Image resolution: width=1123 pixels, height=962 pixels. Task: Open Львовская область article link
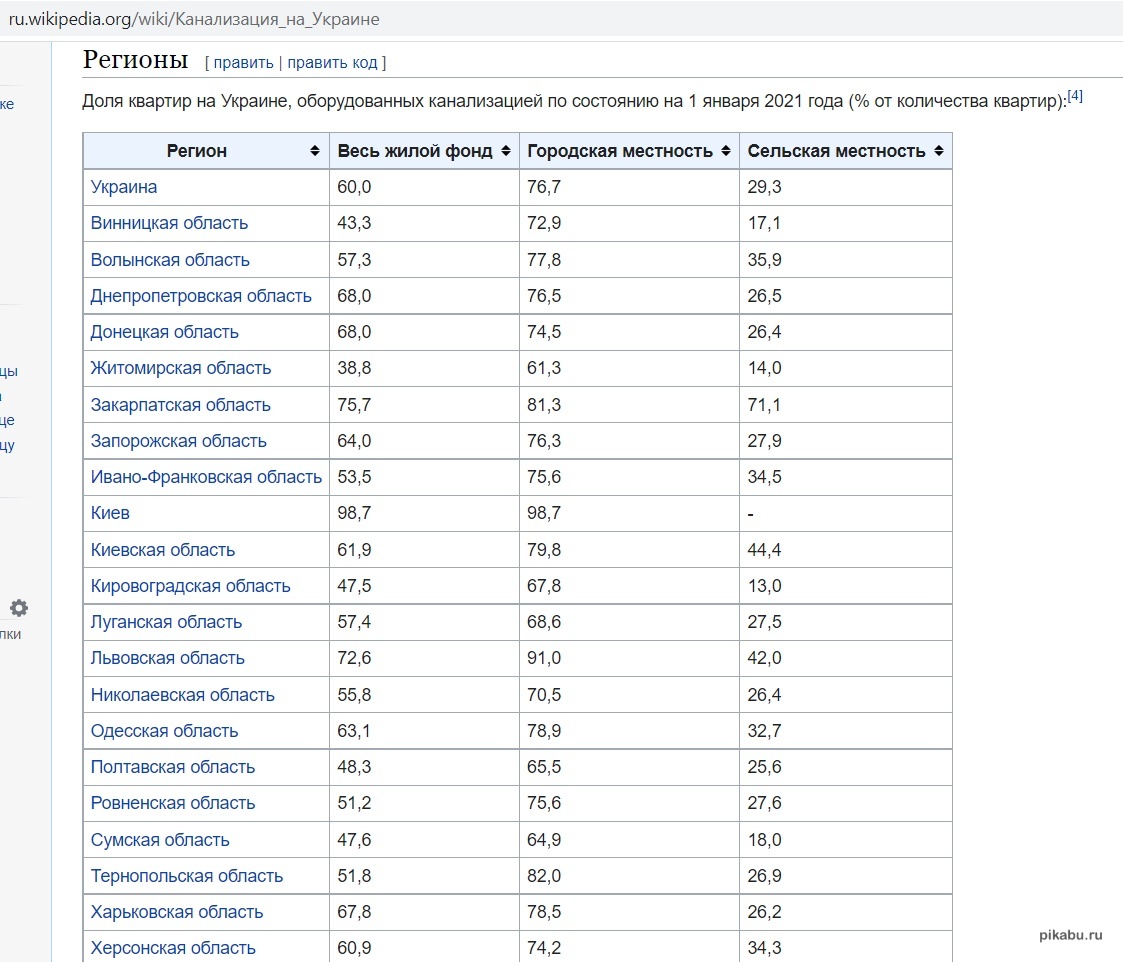coord(167,658)
